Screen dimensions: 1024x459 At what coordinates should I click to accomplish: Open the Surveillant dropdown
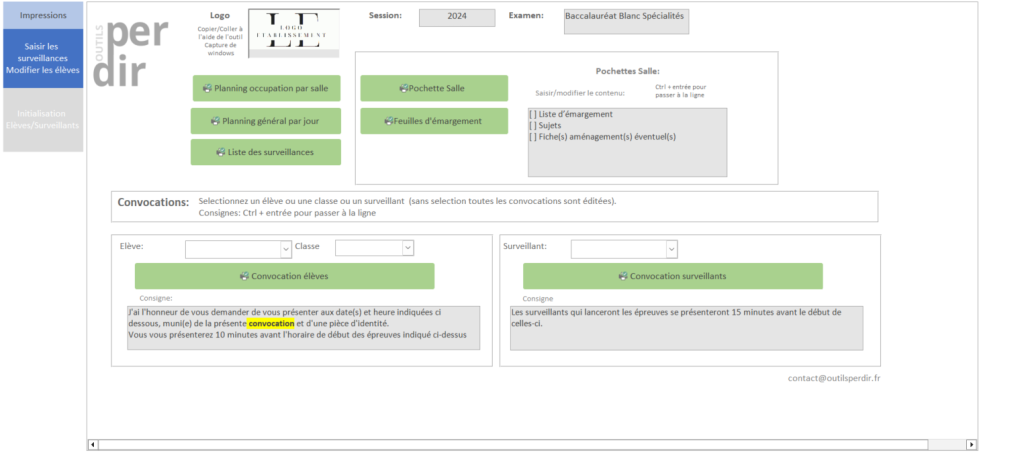671,248
